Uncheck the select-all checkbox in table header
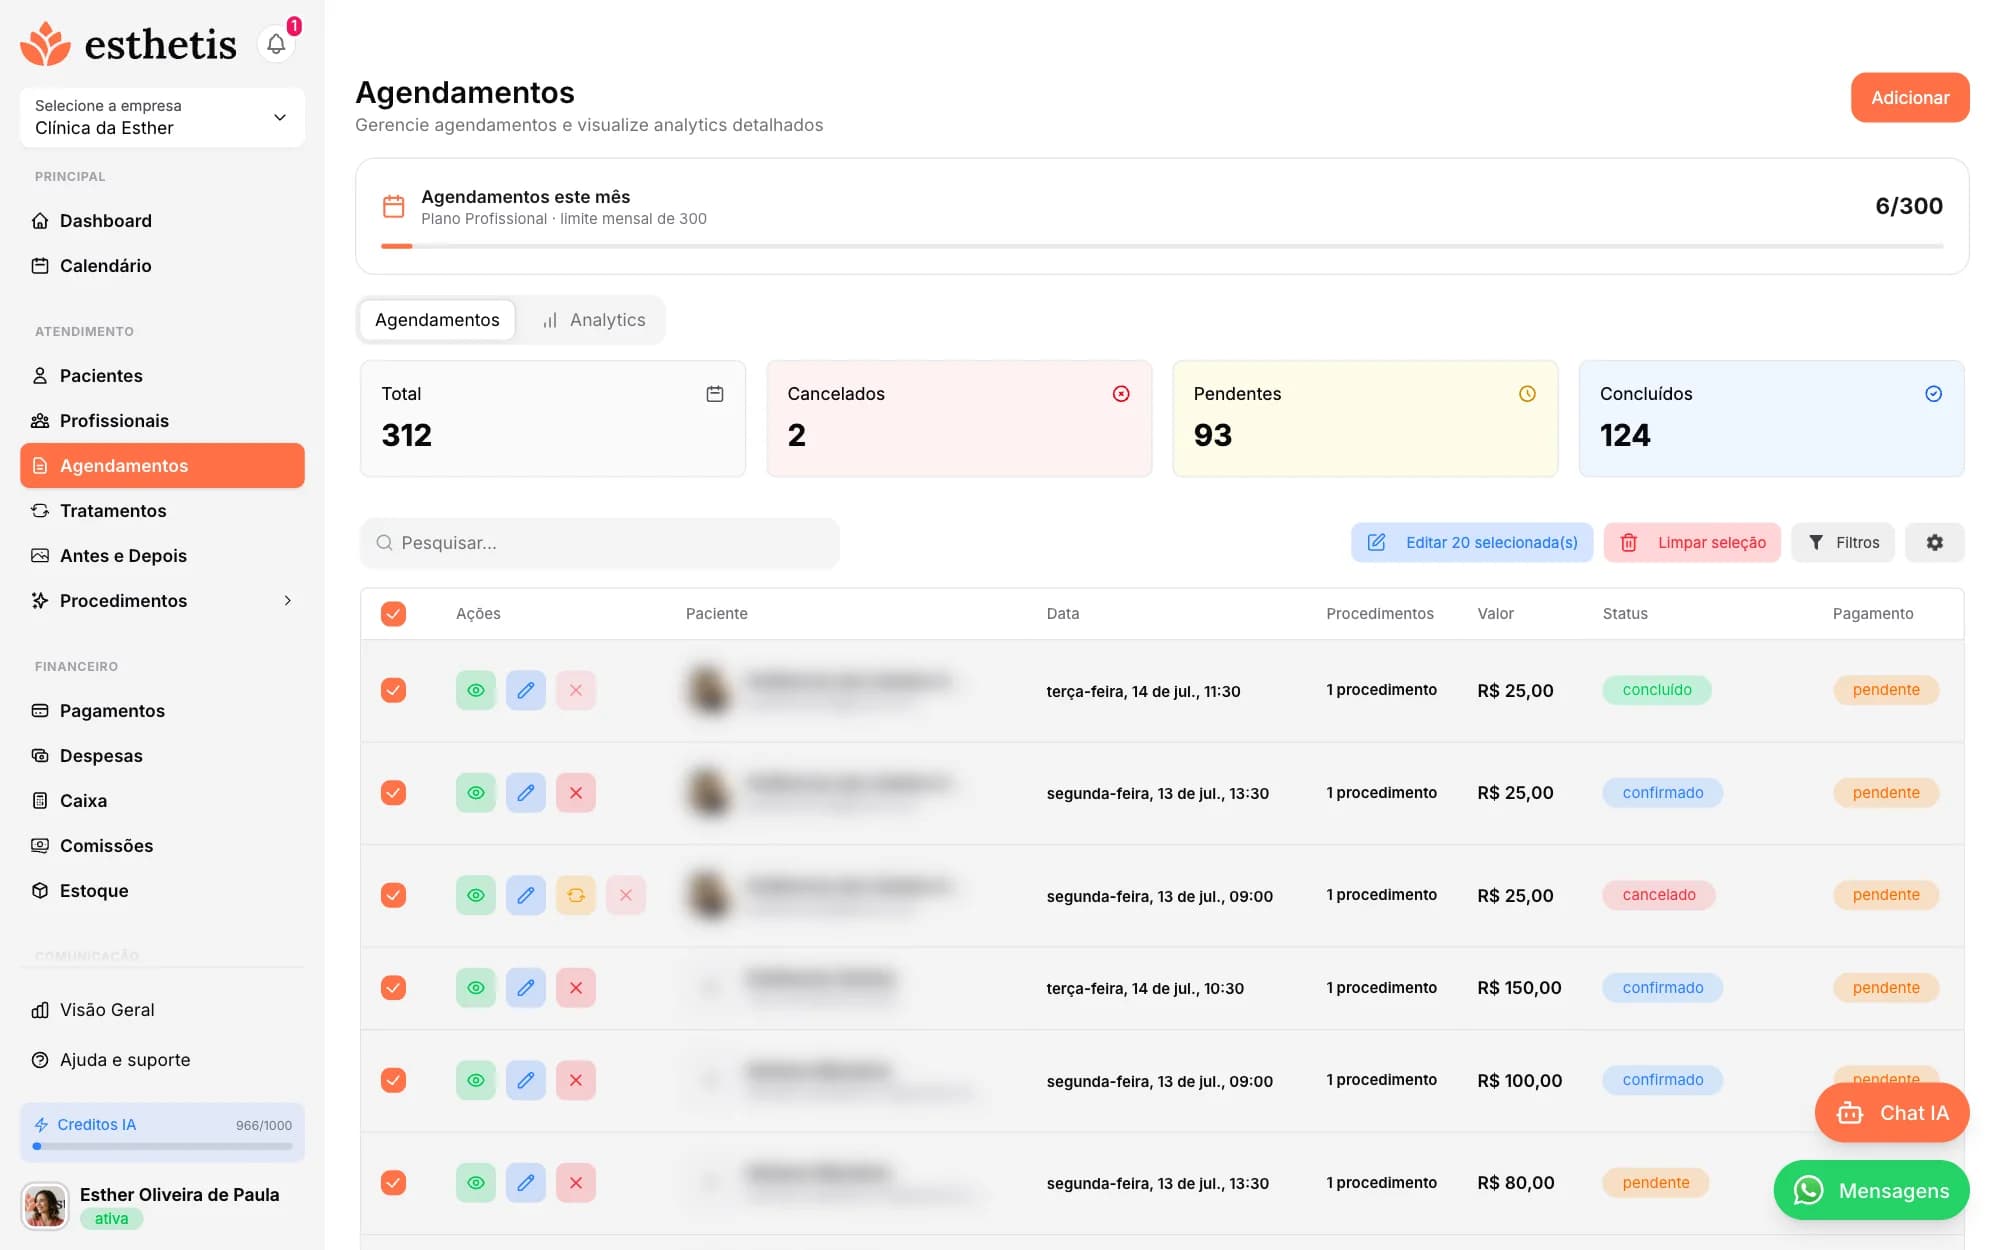 click(x=394, y=614)
